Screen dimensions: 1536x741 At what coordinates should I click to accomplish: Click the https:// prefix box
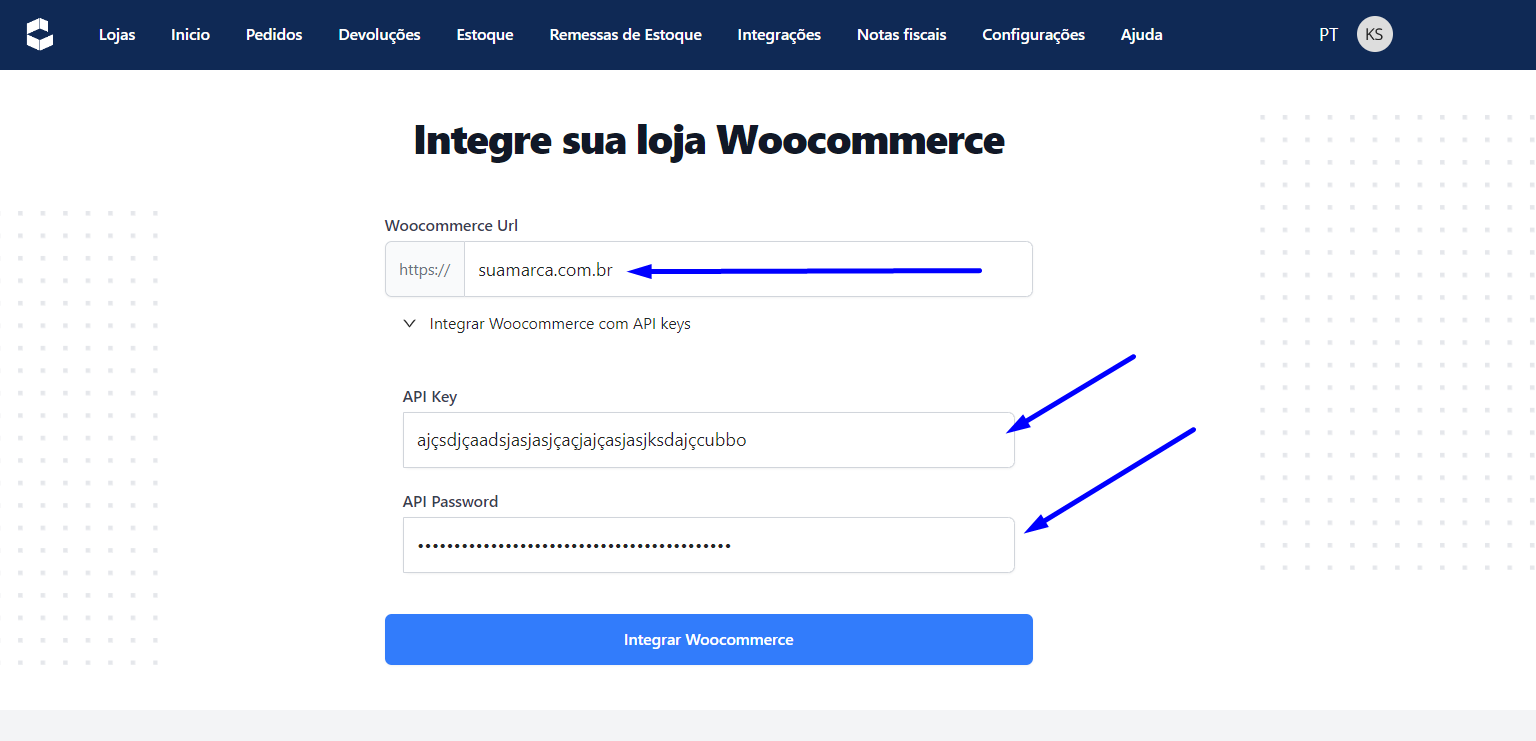[425, 269]
